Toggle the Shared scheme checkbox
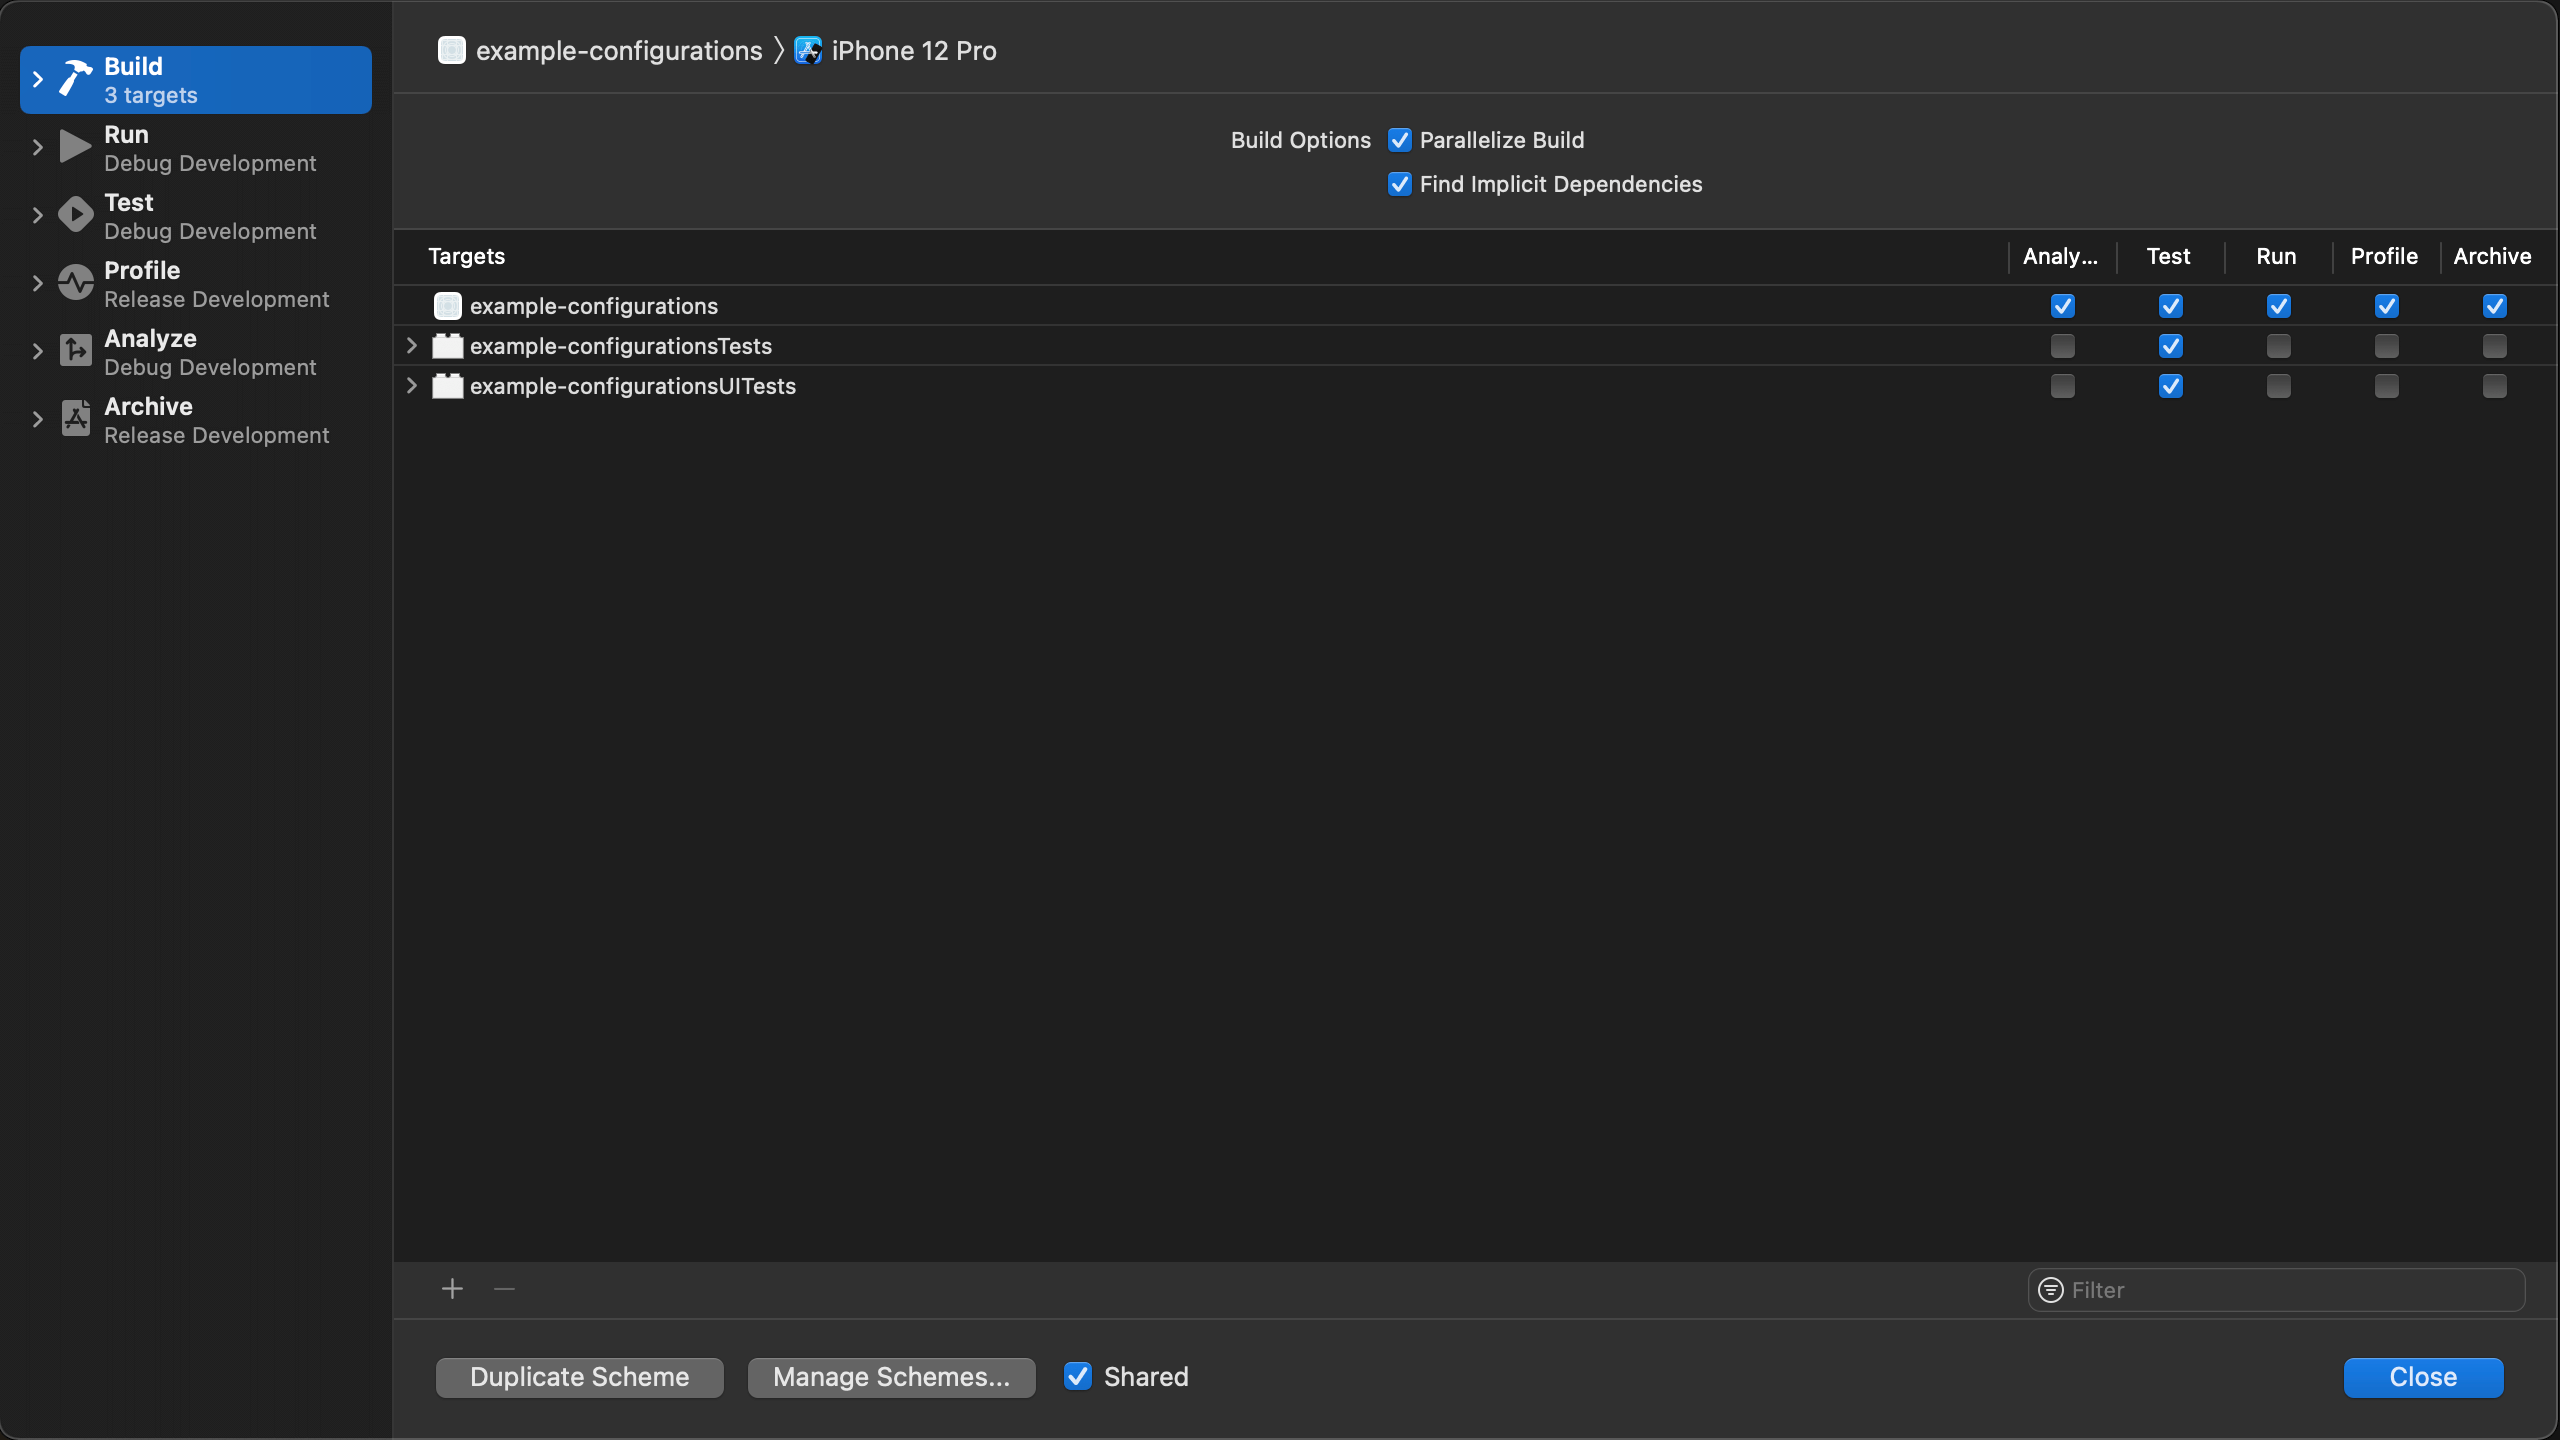The image size is (2560, 1440). point(1078,1377)
